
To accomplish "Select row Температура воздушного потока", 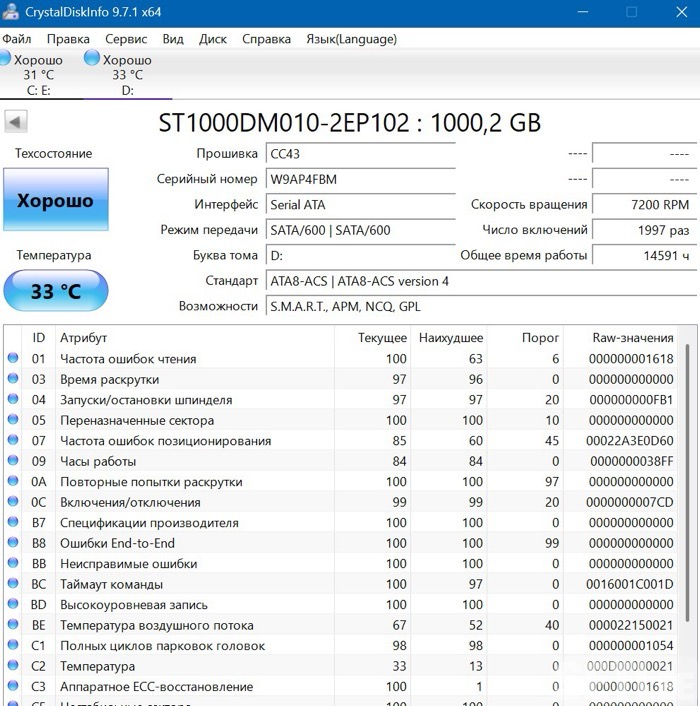I will 341,625.
